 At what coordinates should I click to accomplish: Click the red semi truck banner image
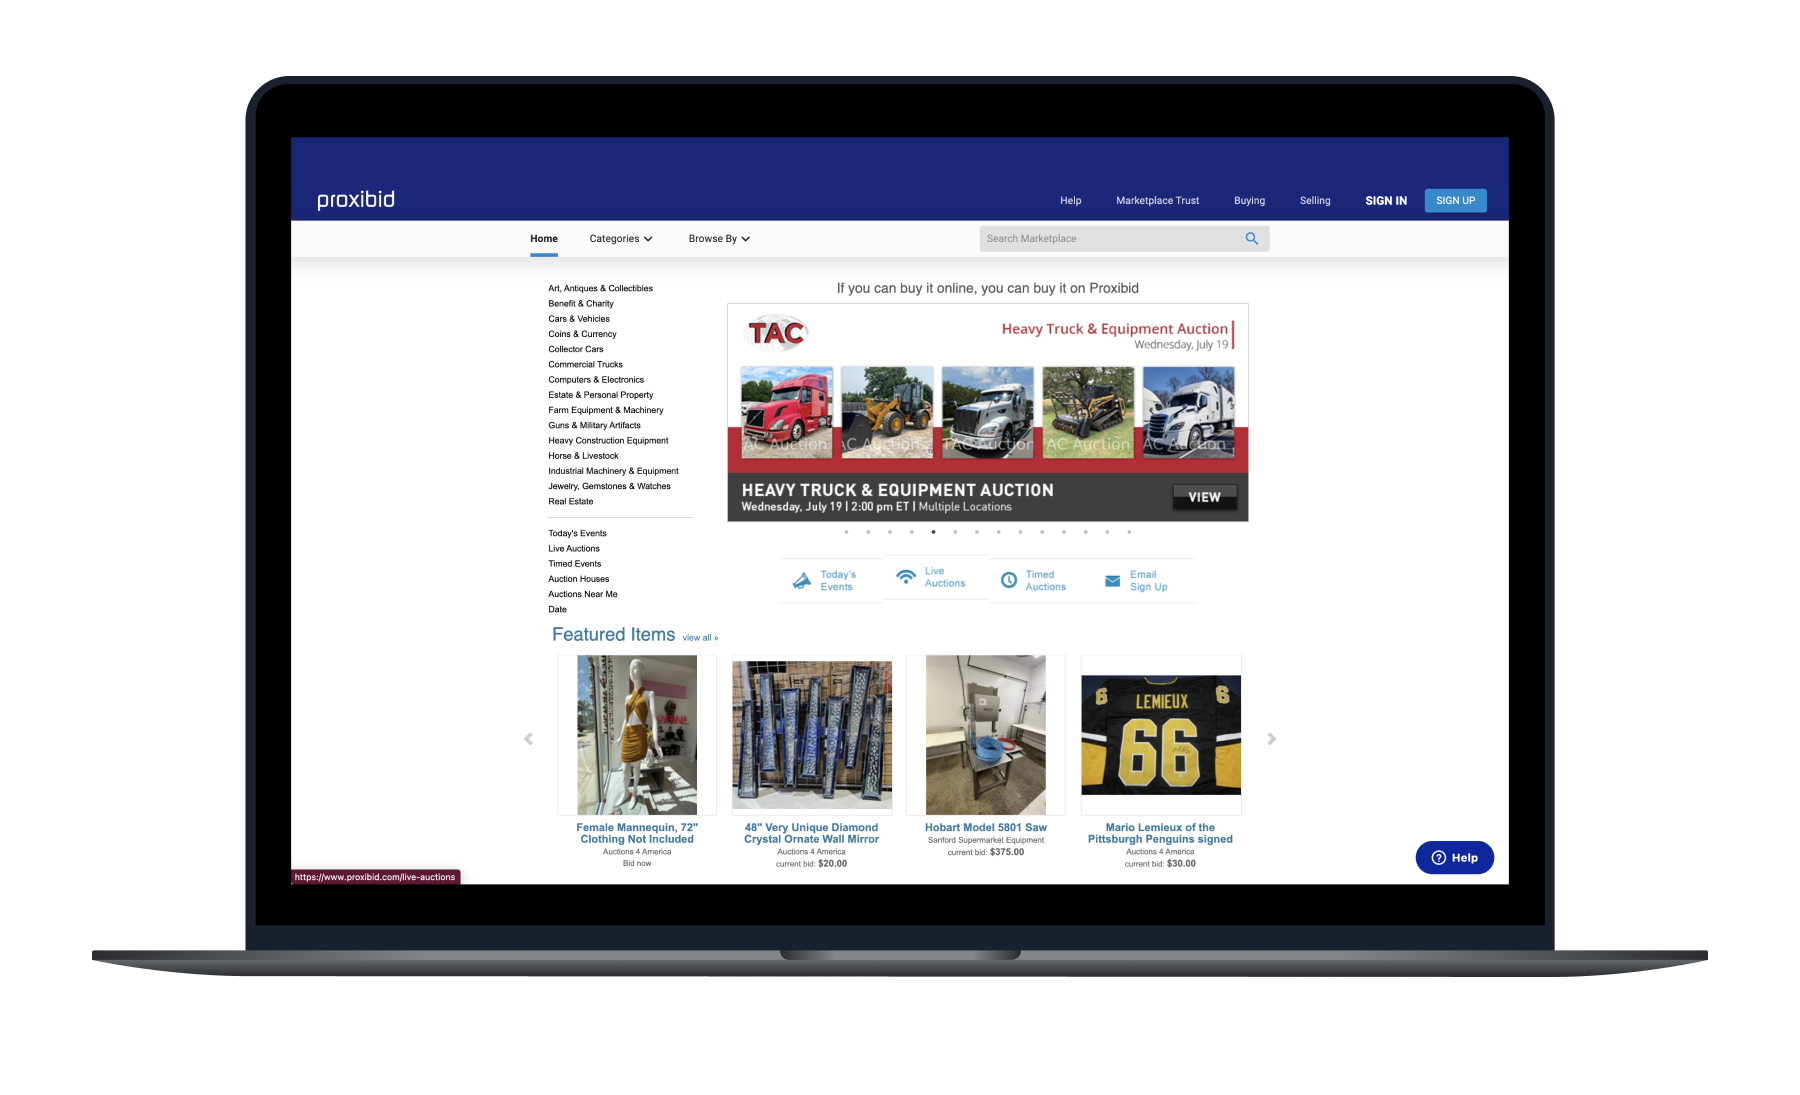click(787, 412)
